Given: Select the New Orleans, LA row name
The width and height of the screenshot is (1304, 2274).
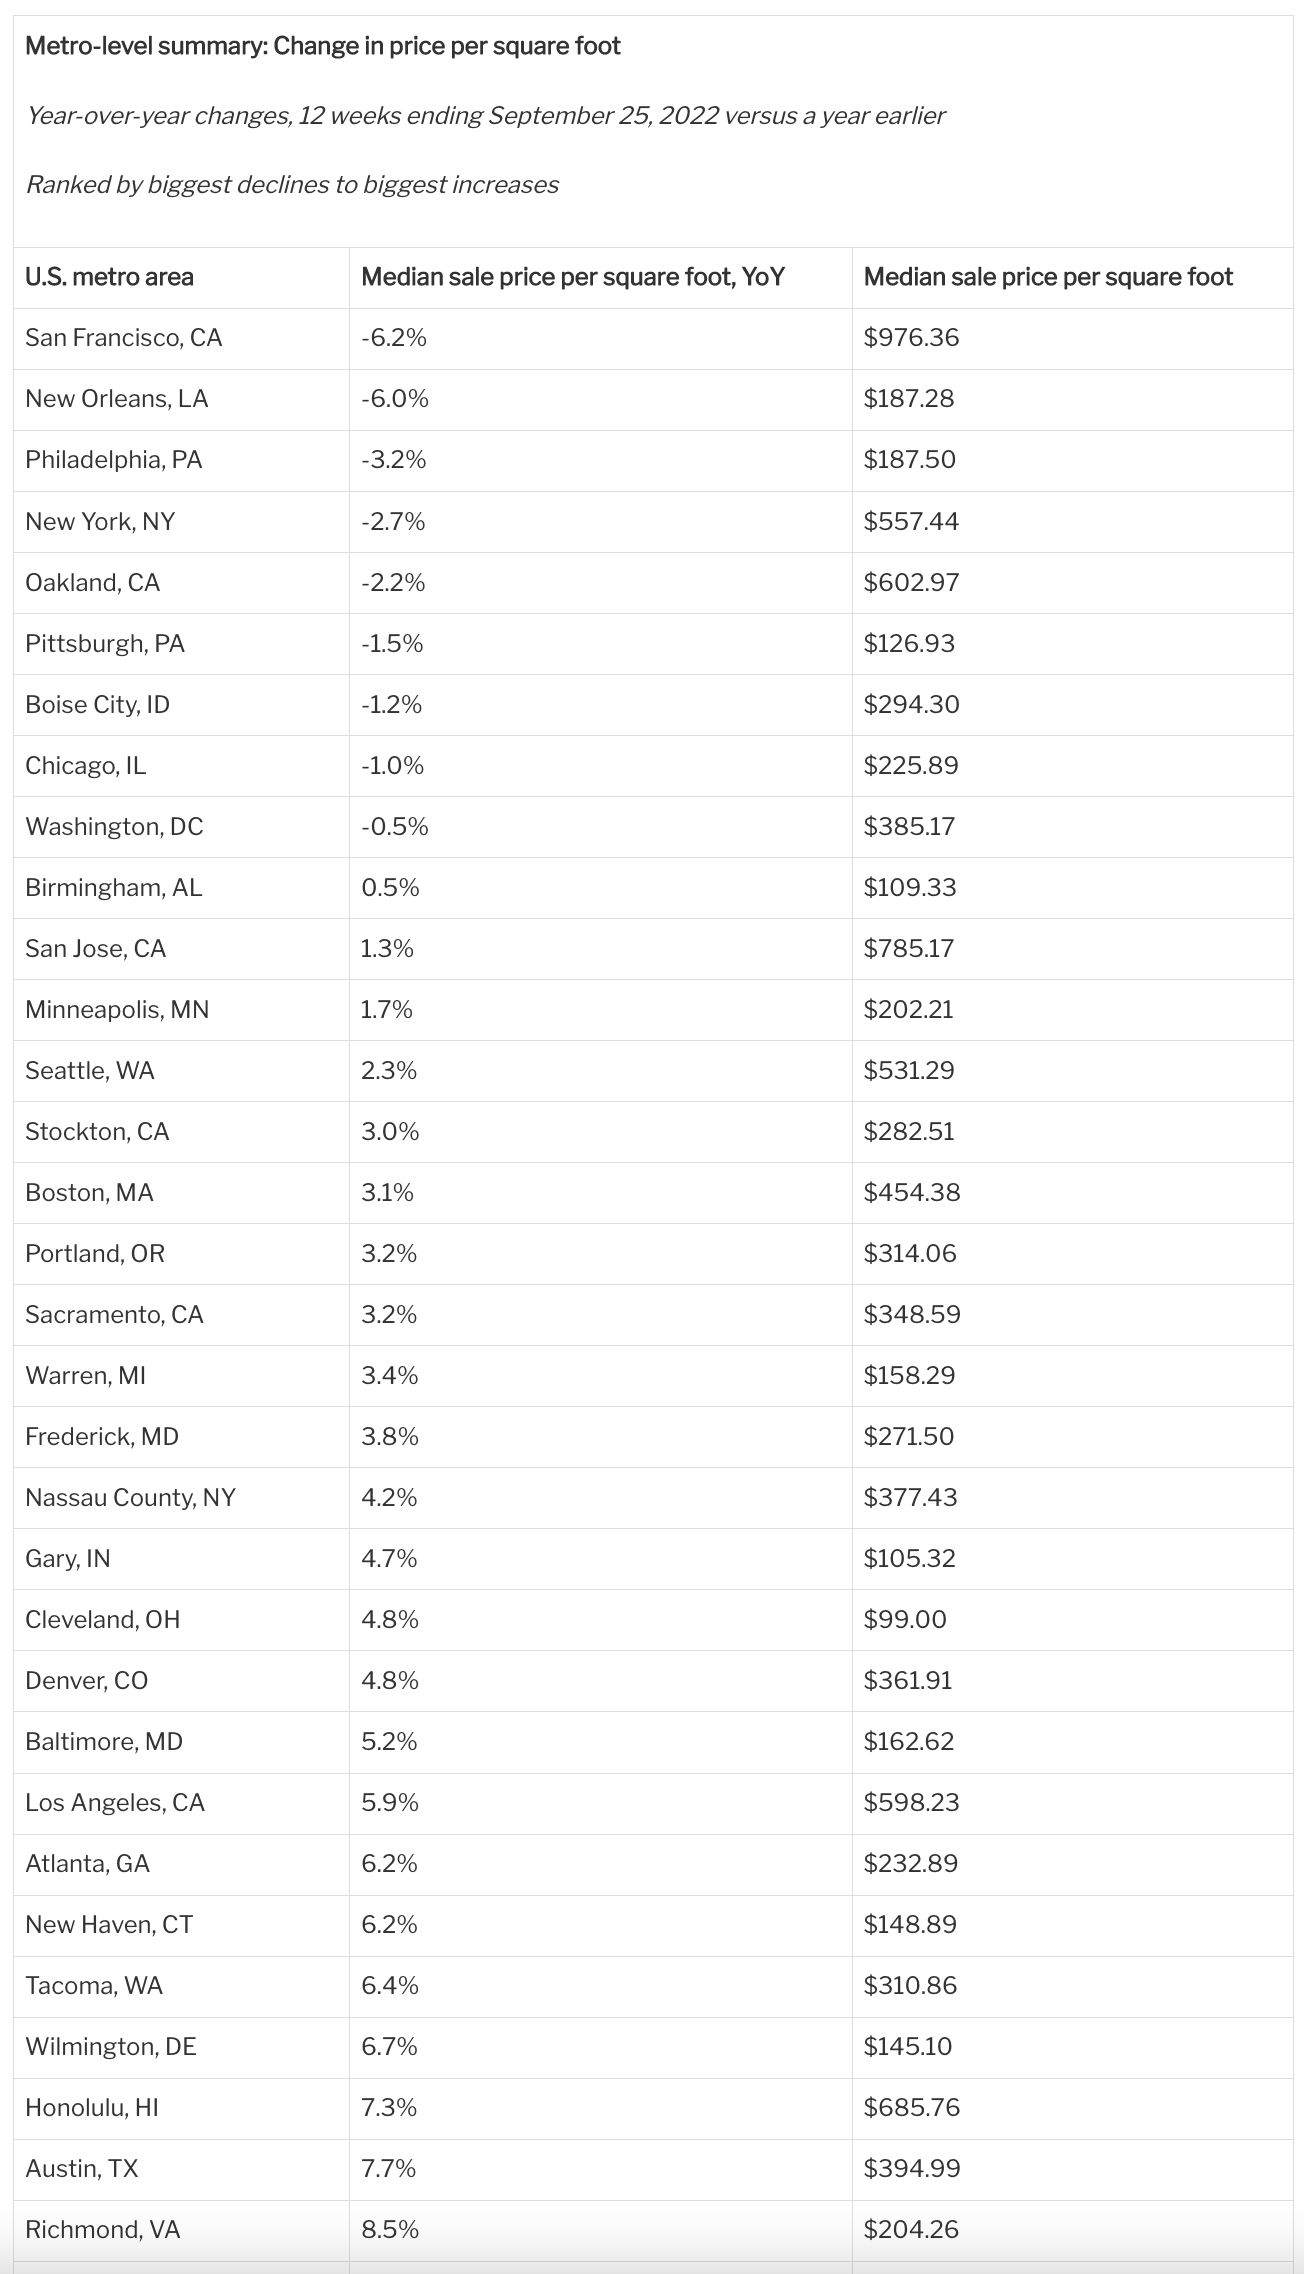Looking at the screenshot, I should pos(117,399).
